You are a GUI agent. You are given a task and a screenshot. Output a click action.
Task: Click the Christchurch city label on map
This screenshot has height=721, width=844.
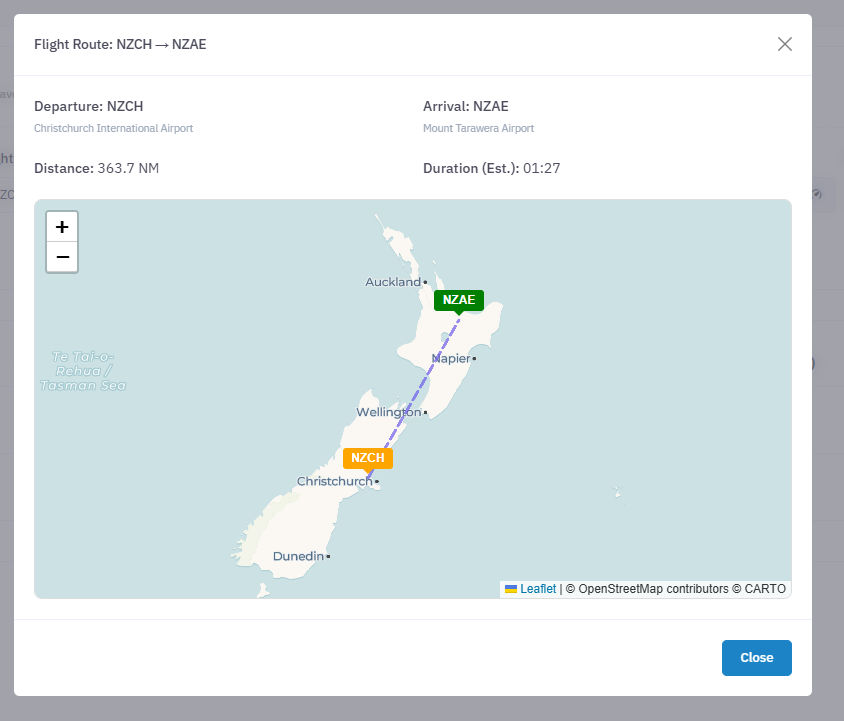point(335,481)
